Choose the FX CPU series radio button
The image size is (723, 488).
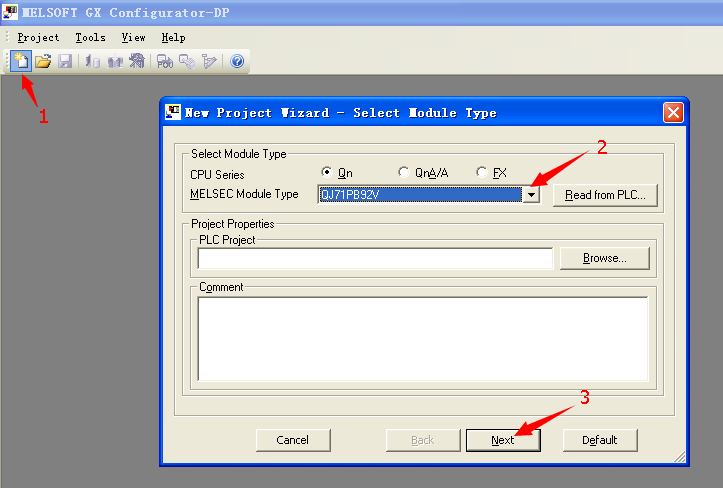[x=482, y=173]
